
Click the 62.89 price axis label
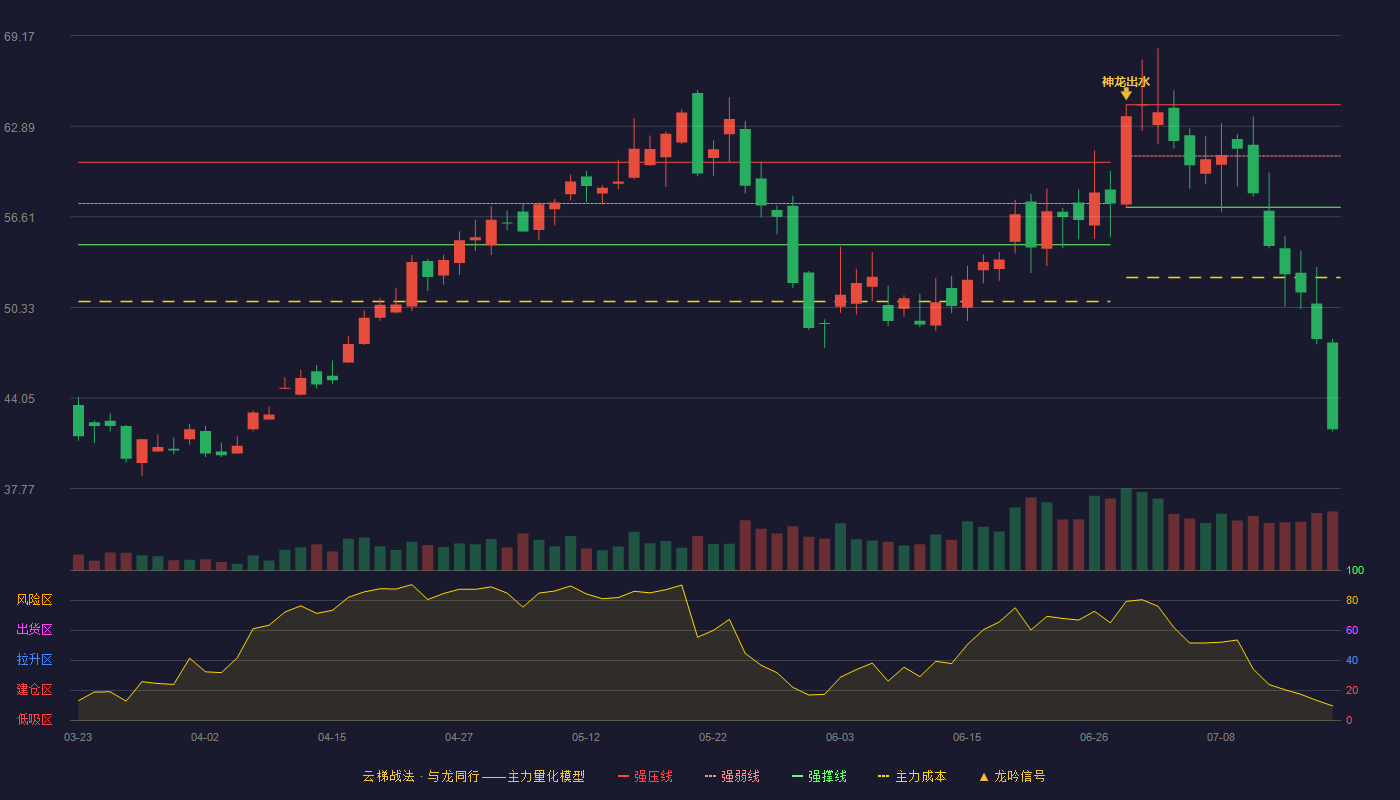[x=19, y=128]
